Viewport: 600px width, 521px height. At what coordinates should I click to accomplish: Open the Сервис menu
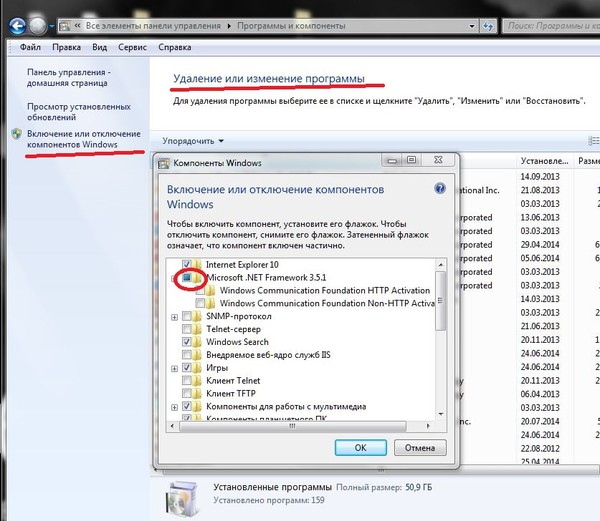point(132,47)
